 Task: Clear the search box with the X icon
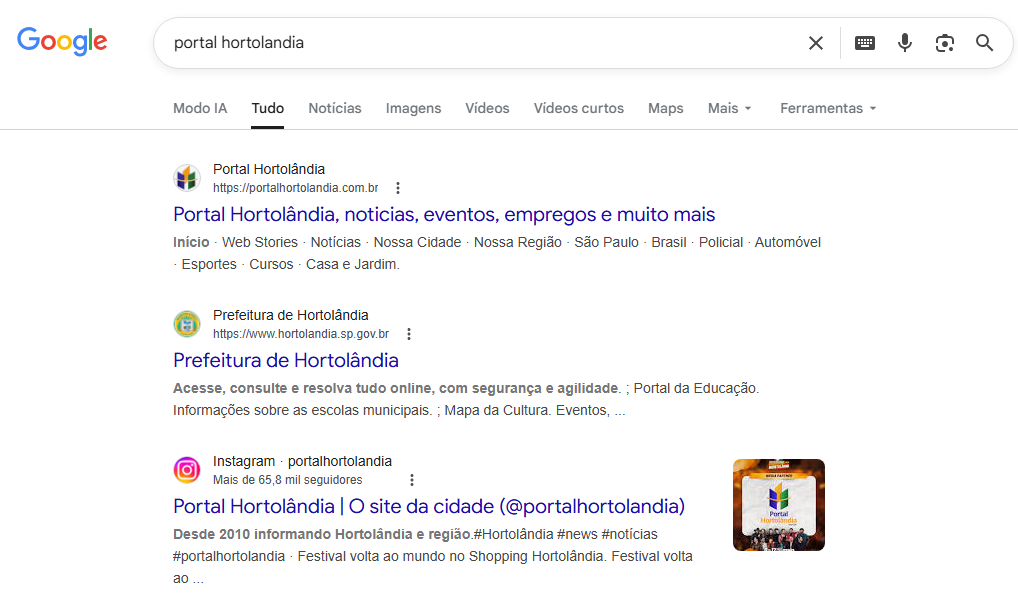coord(815,42)
